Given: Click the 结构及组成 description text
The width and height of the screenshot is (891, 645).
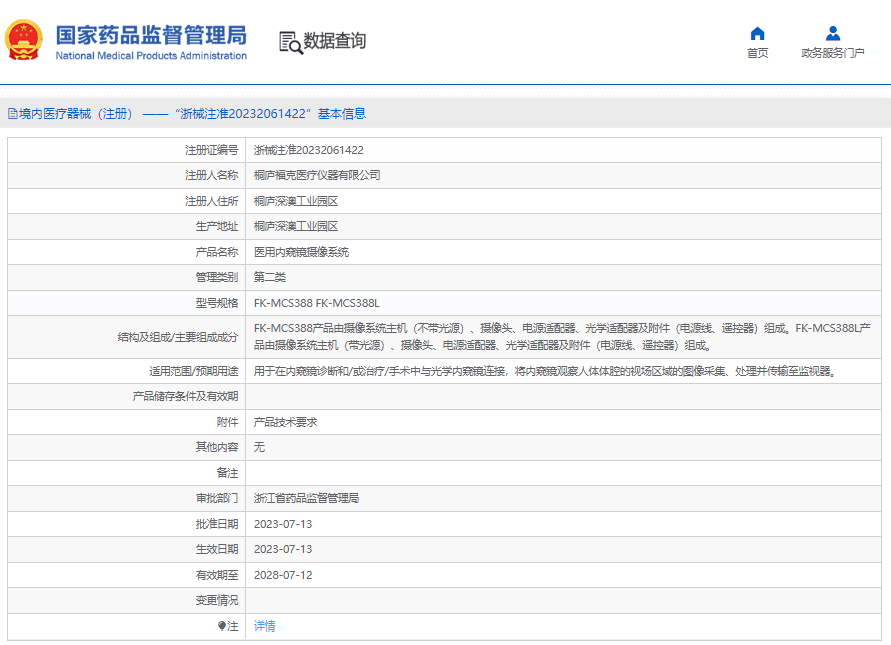Looking at the screenshot, I should (x=562, y=336).
